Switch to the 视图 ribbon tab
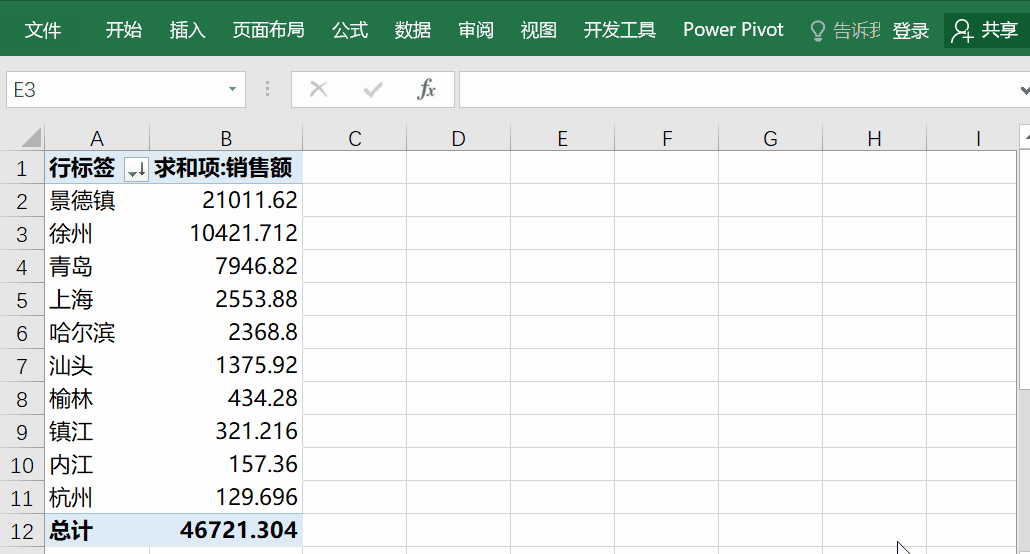This screenshot has height=554, width=1030. [539, 30]
